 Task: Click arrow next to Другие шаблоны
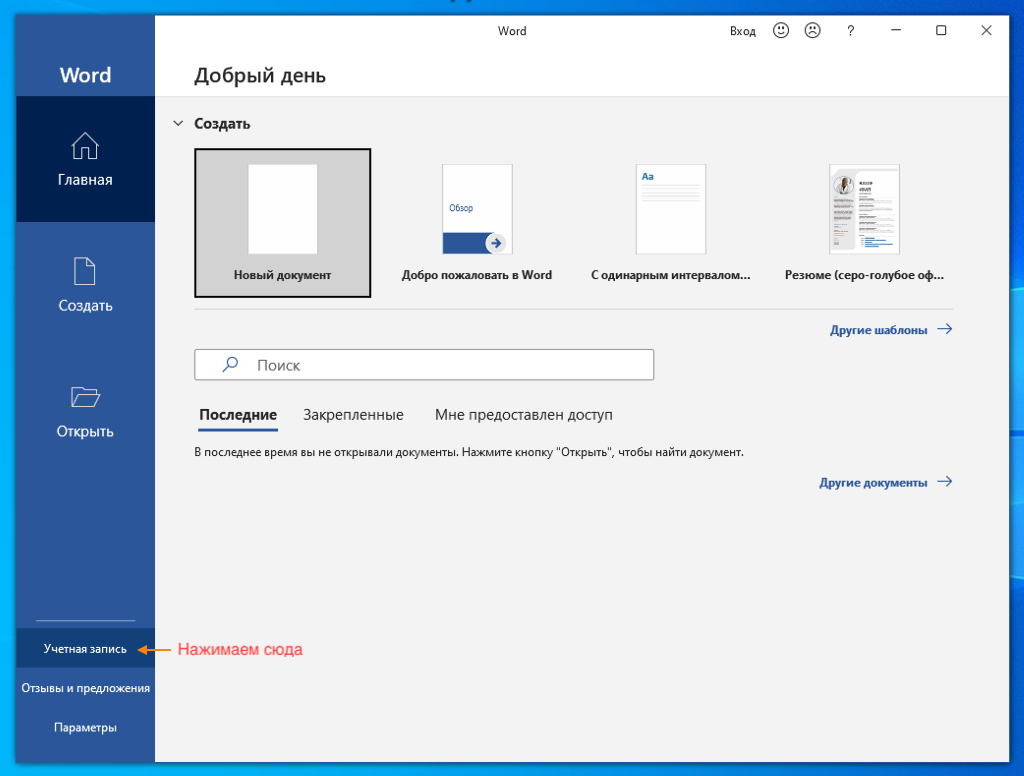click(x=944, y=329)
